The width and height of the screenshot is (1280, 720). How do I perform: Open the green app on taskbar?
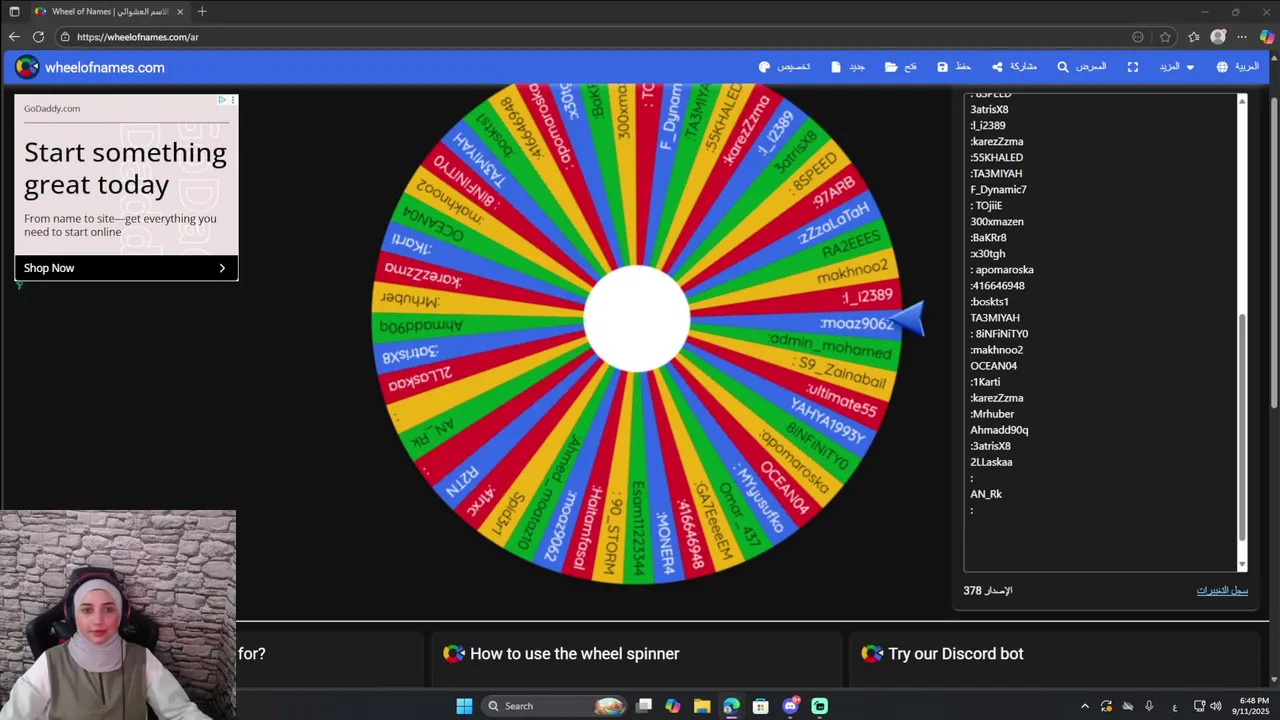[x=820, y=706]
